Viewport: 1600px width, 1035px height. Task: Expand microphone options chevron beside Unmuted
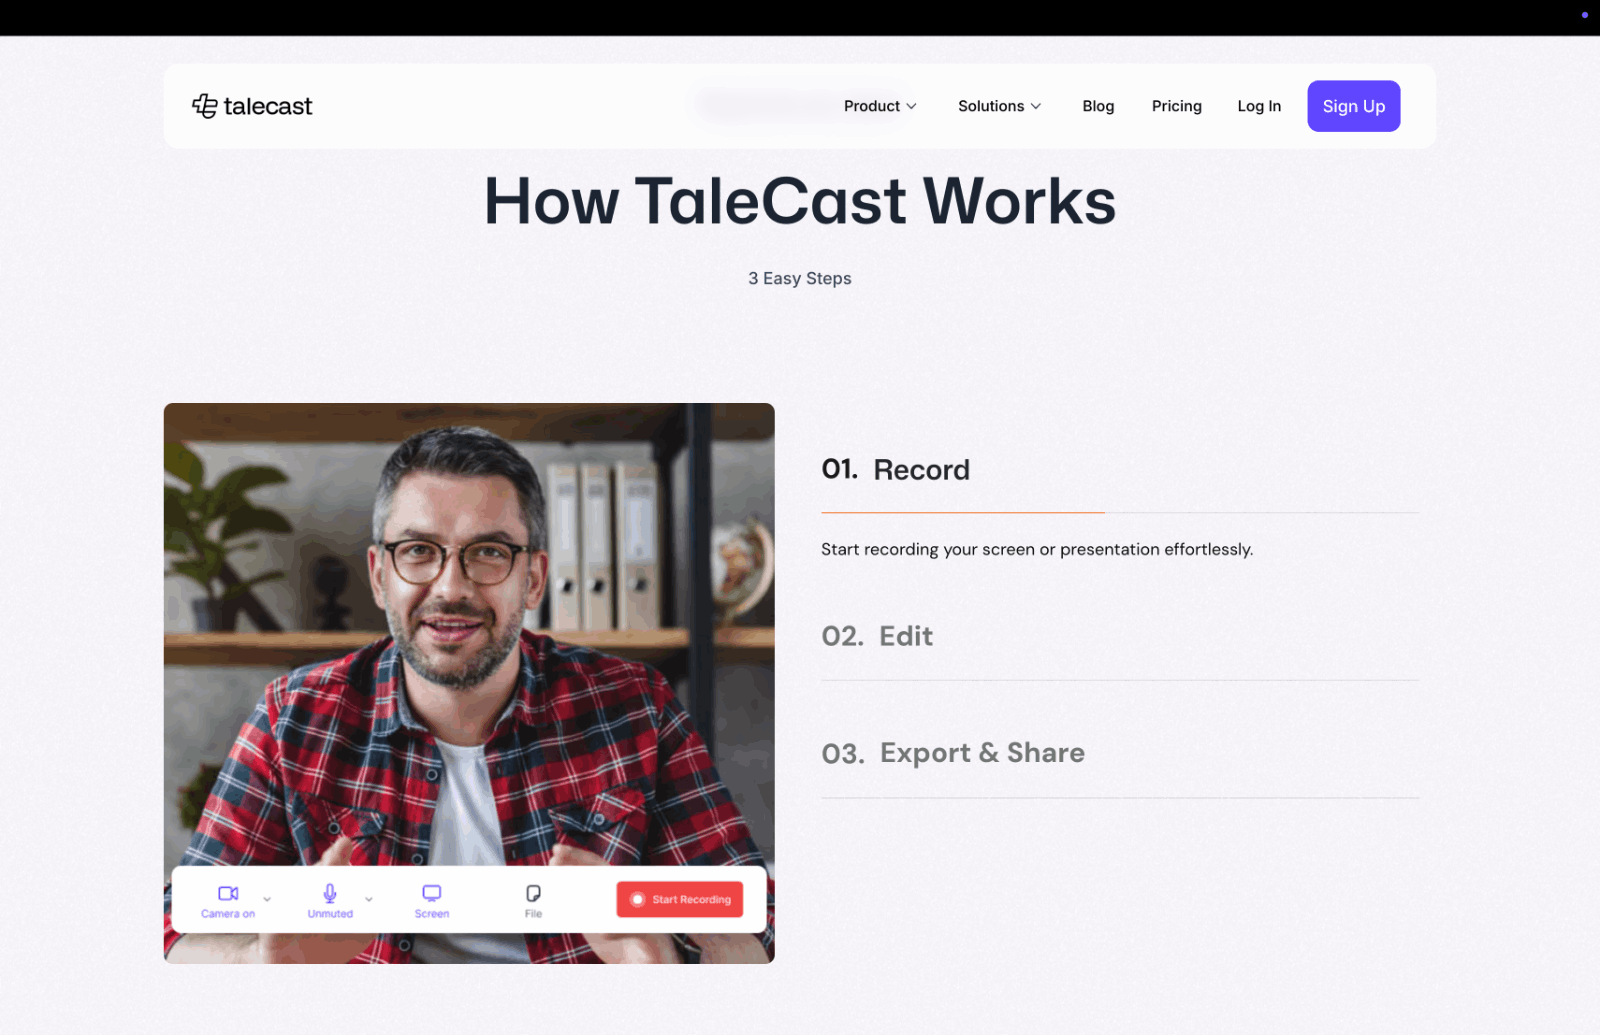point(369,899)
